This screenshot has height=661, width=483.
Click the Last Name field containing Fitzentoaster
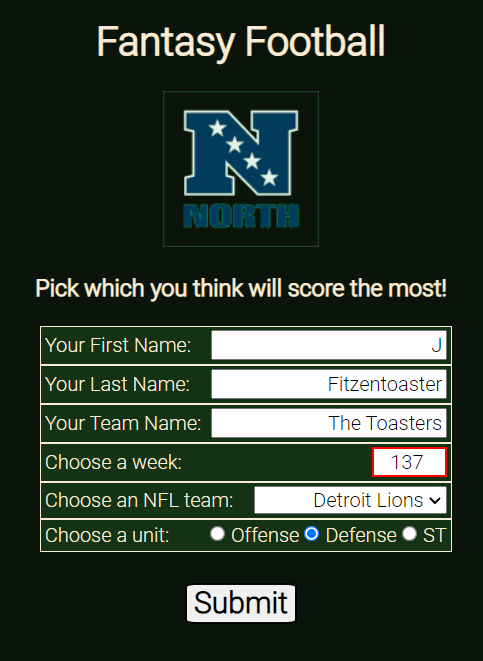click(x=329, y=384)
